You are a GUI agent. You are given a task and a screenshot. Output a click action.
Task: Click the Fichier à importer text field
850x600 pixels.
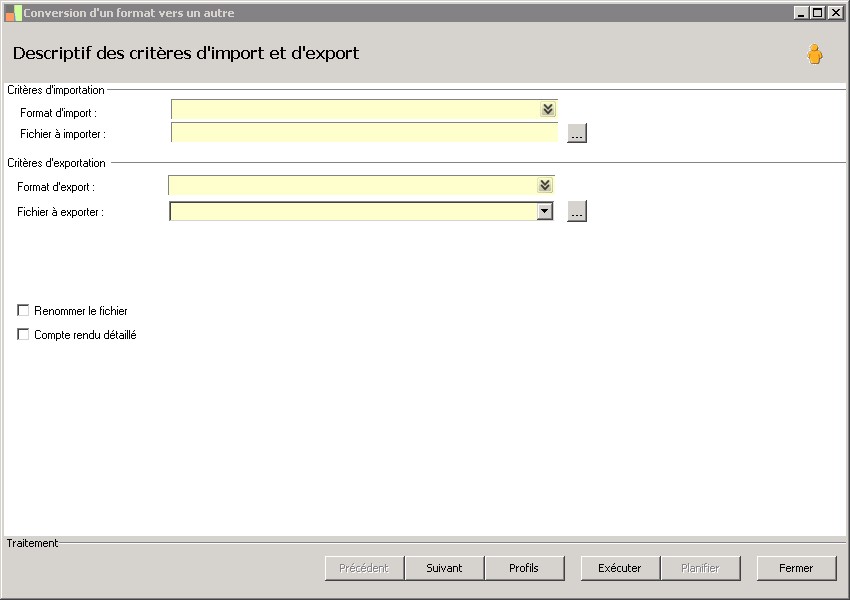364,133
